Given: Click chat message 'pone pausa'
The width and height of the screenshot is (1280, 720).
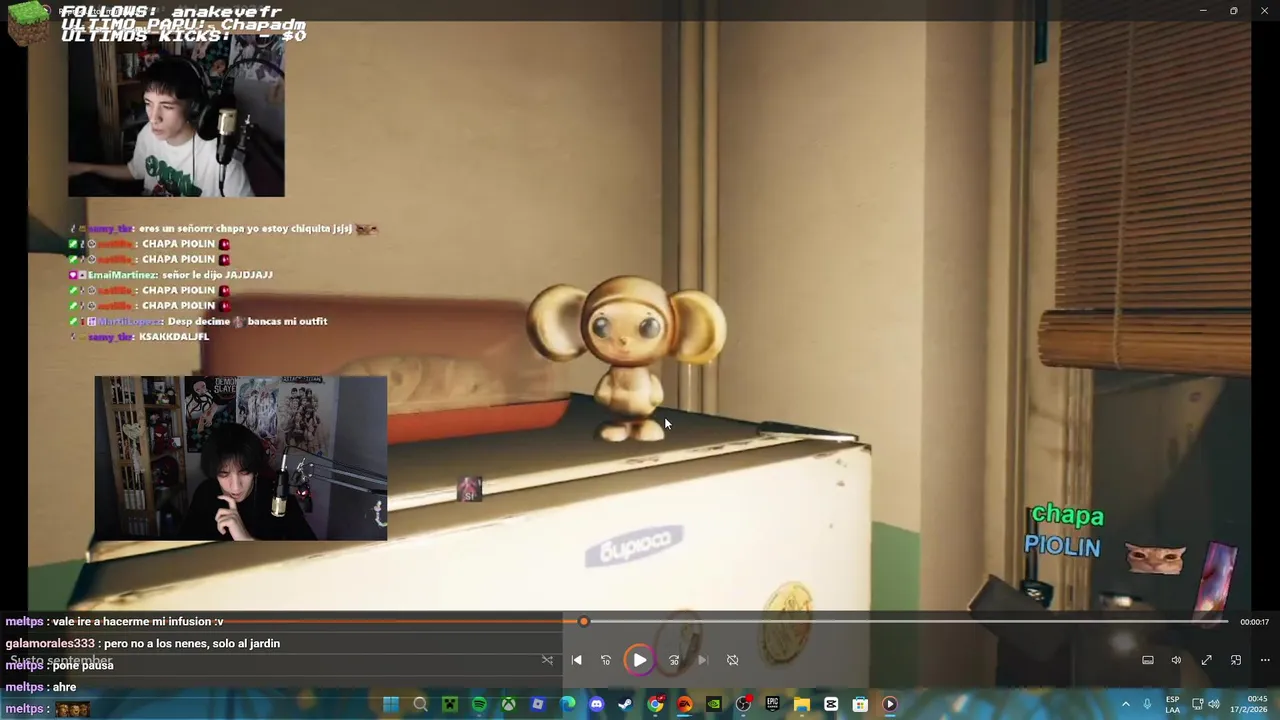Looking at the screenshot, I should pyautogui.click(x=83, y=665).
